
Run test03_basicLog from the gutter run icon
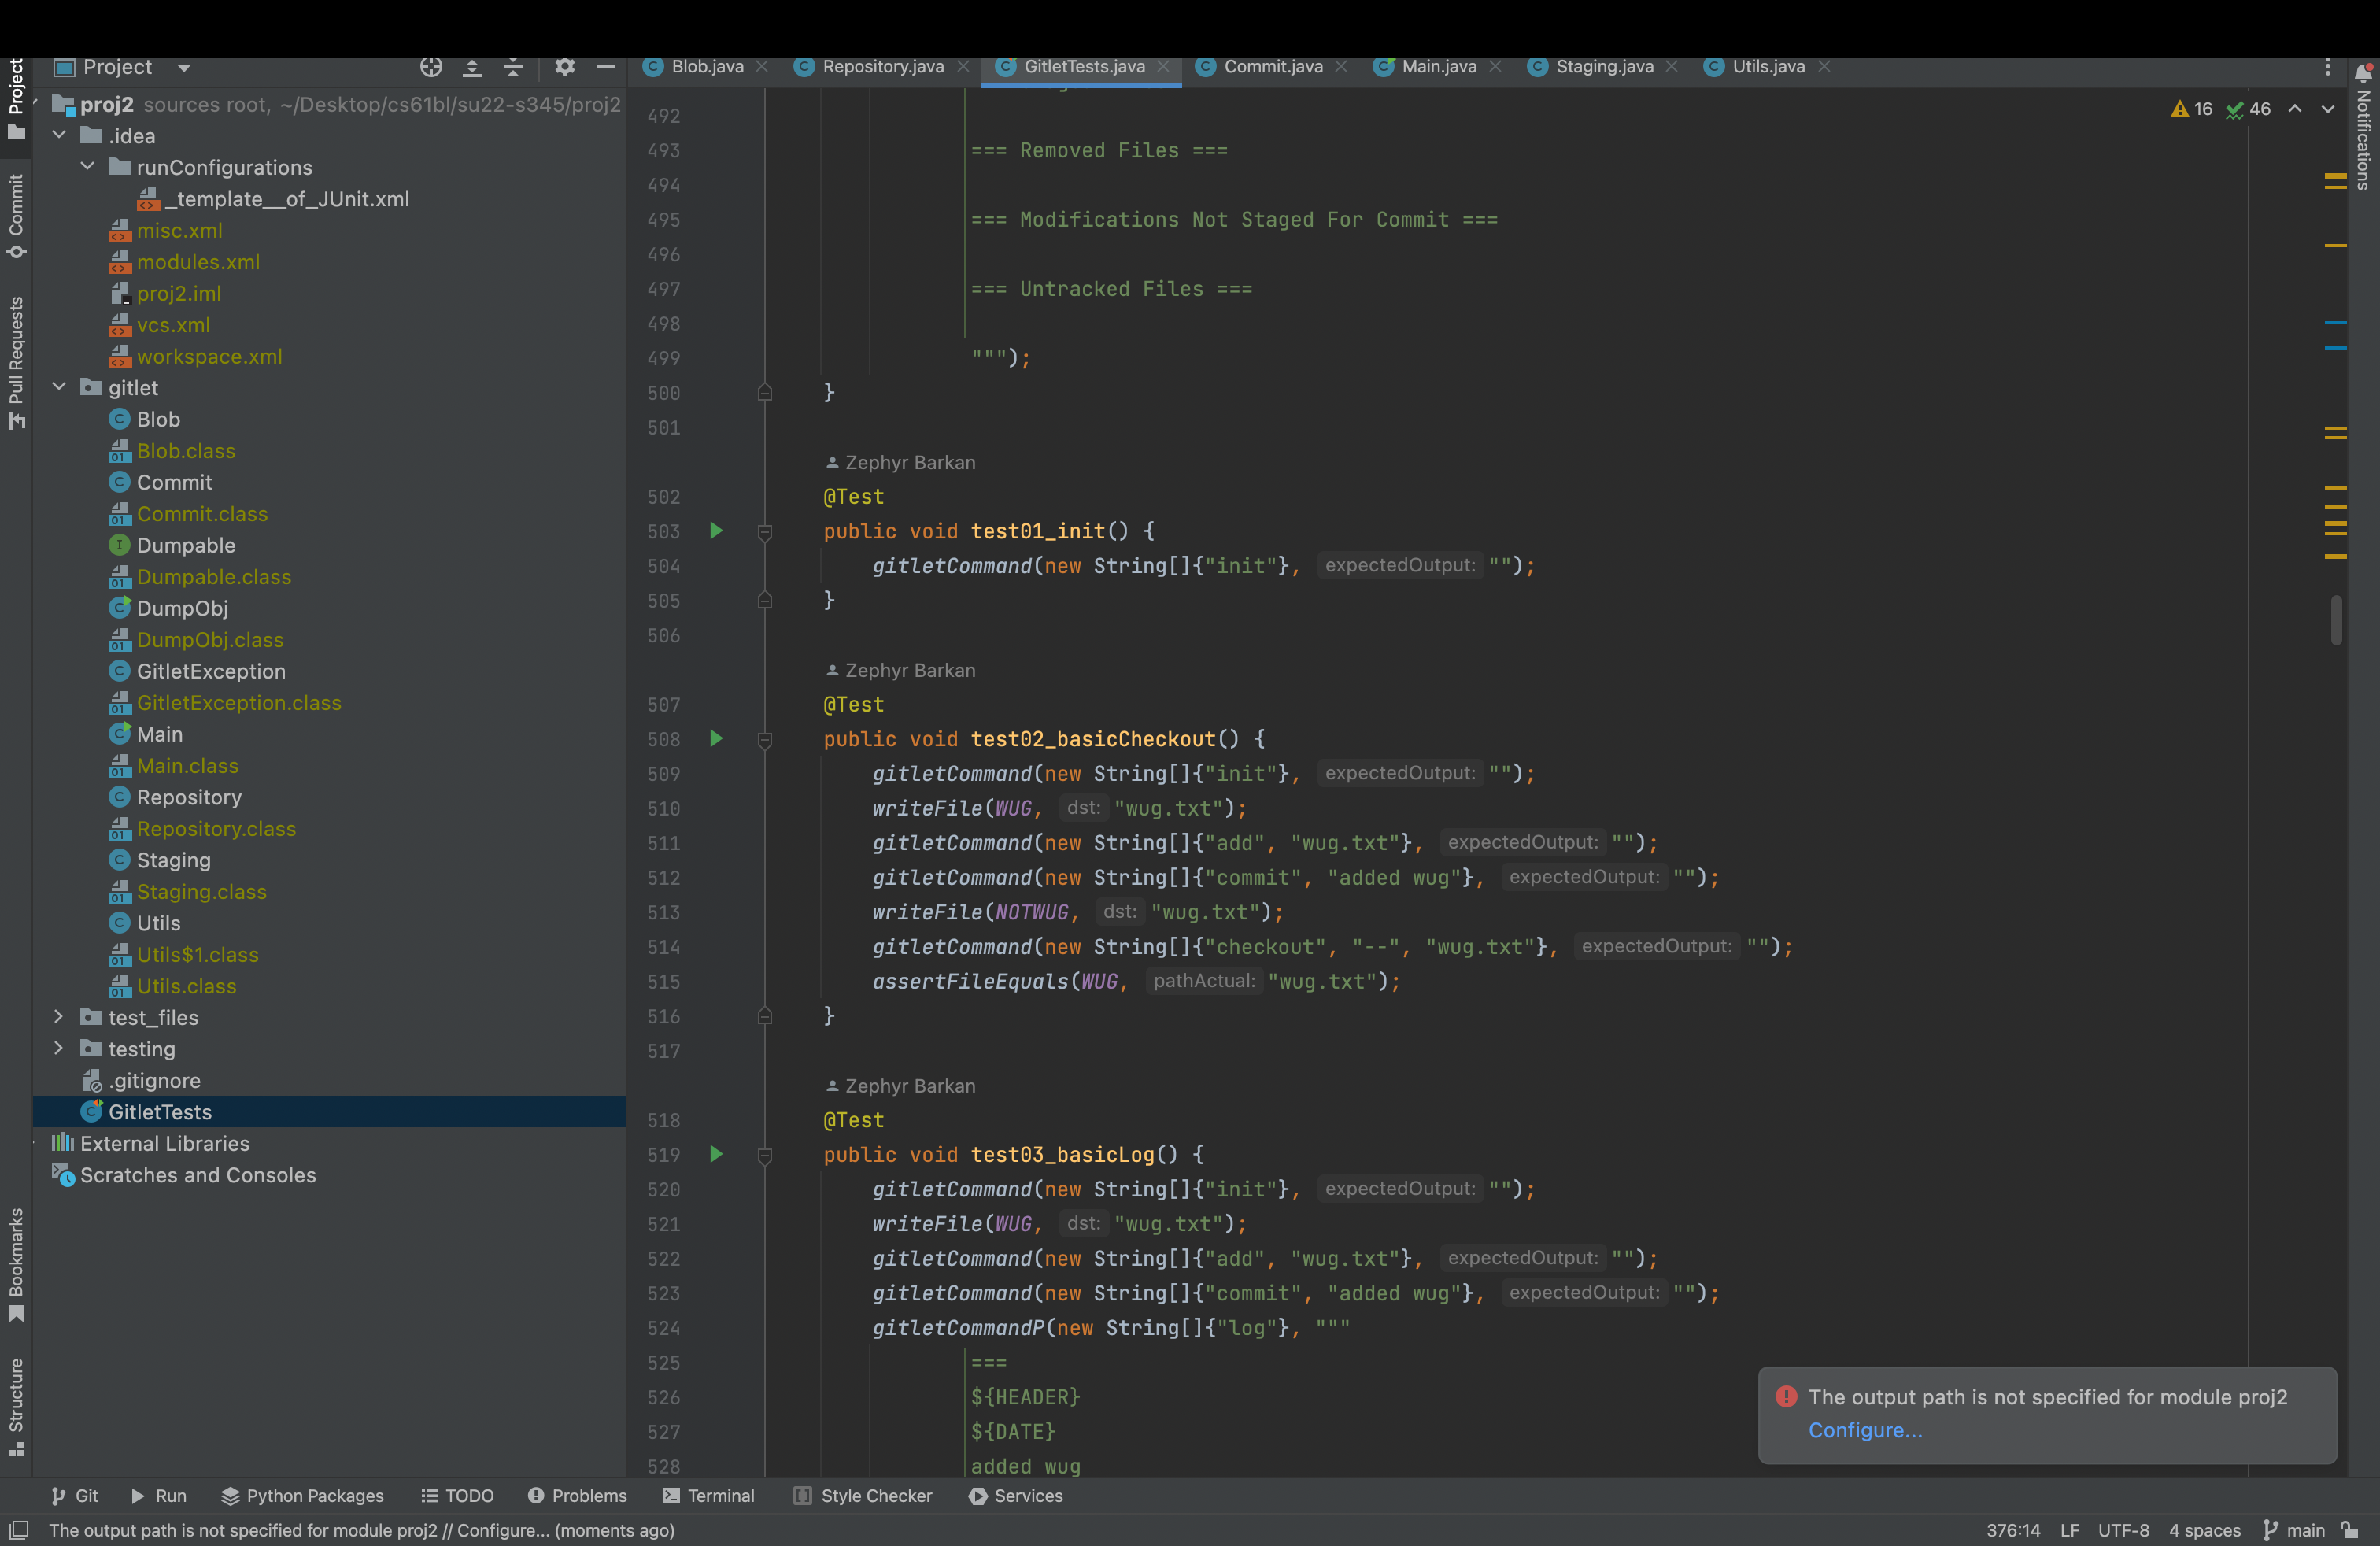[x=716, y=1154]
